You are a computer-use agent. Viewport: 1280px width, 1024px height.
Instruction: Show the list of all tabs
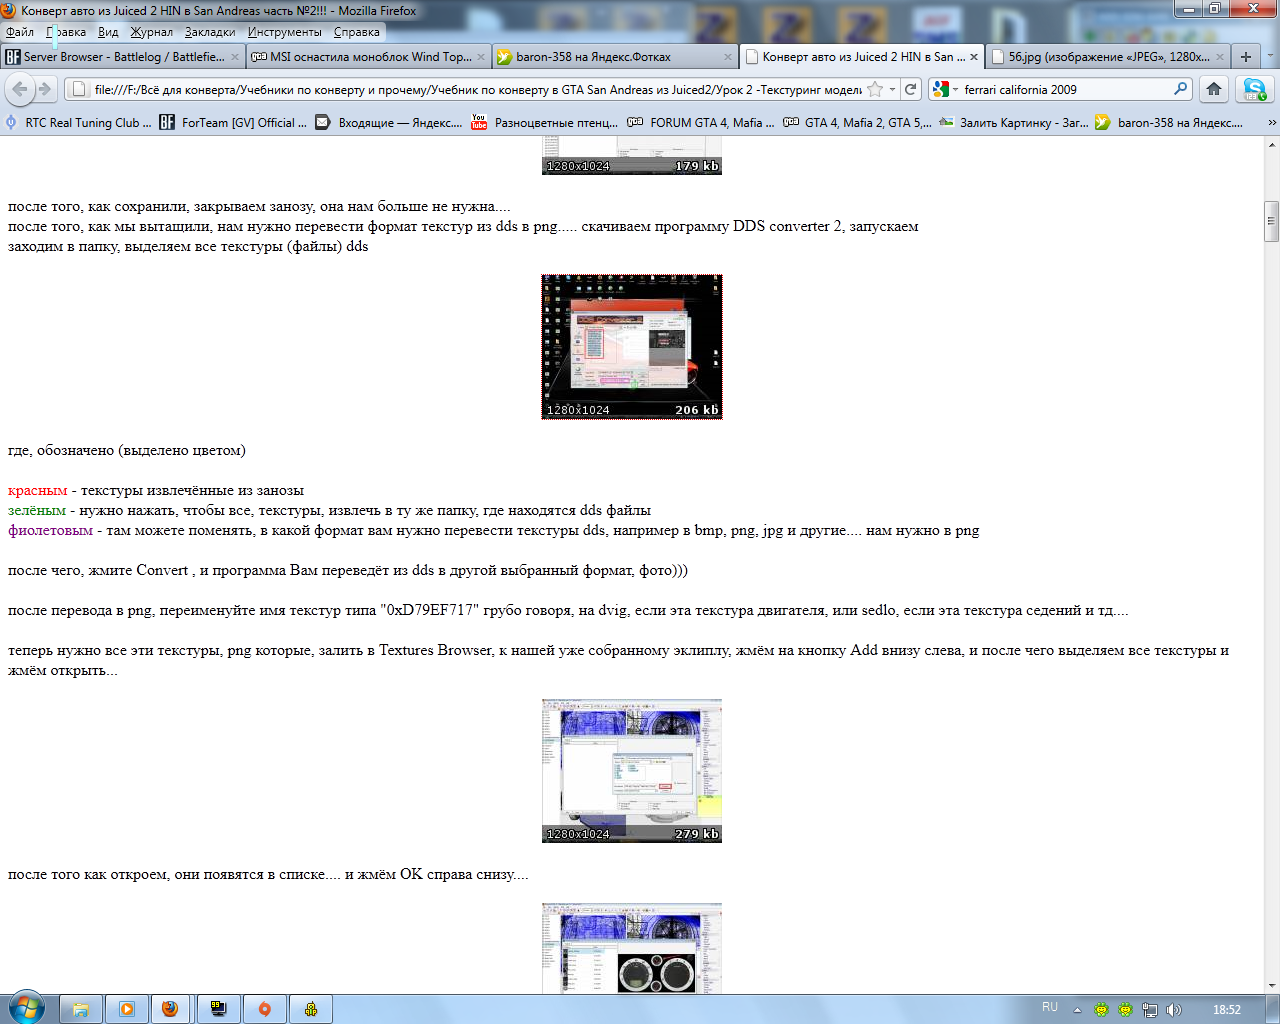click(x=1271, y=57)
